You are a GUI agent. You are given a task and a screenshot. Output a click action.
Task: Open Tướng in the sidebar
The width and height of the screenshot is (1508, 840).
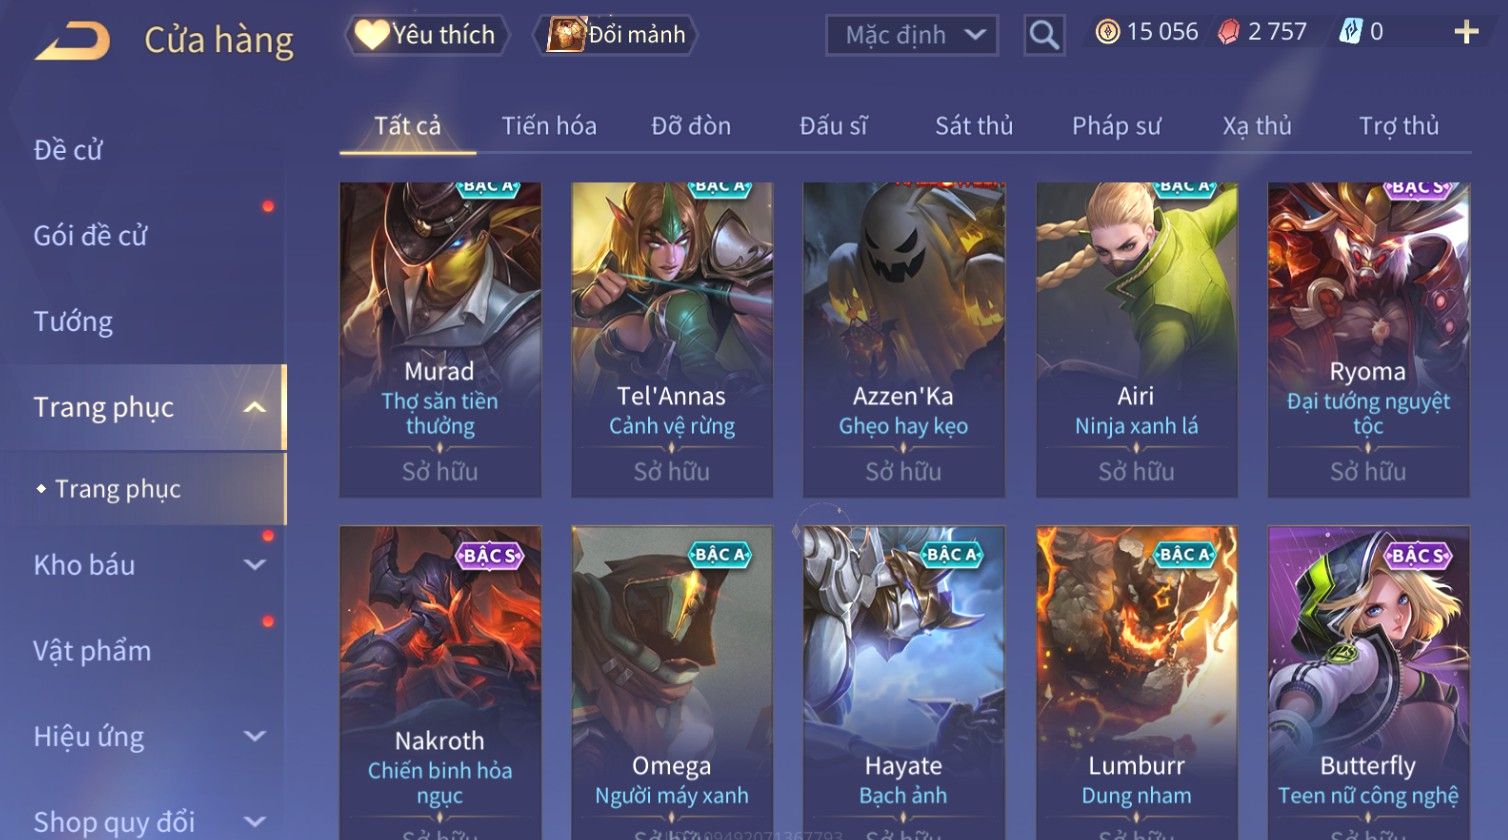[x=73, y=322]
